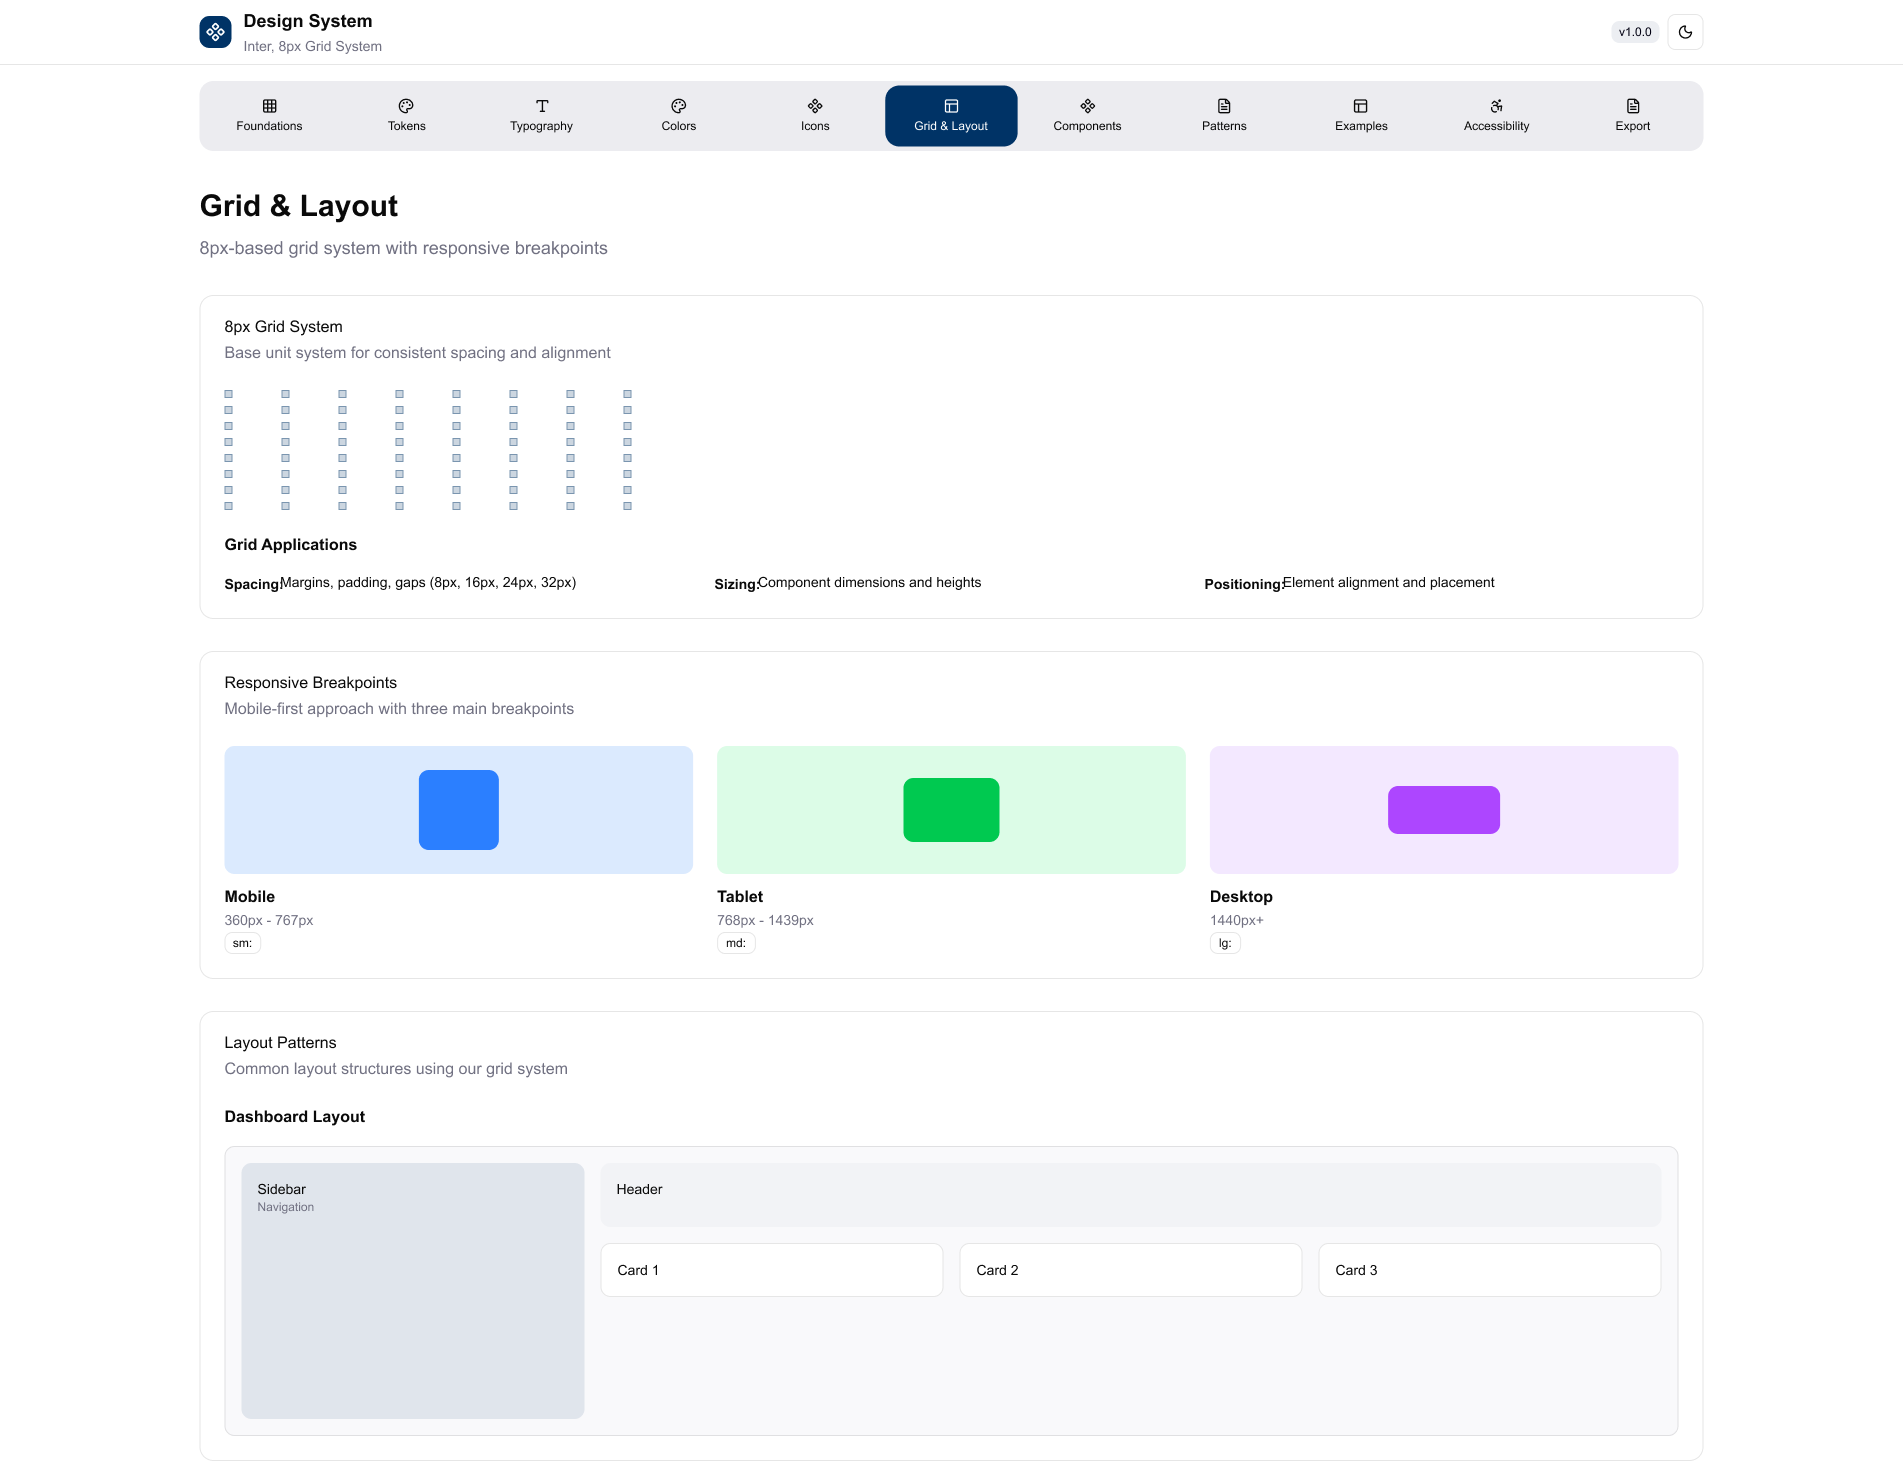Screen dimensions: 1903x1477
Task: Click the purple Desktop breakpoint rectangle
Action: (x=1444, y=810)
